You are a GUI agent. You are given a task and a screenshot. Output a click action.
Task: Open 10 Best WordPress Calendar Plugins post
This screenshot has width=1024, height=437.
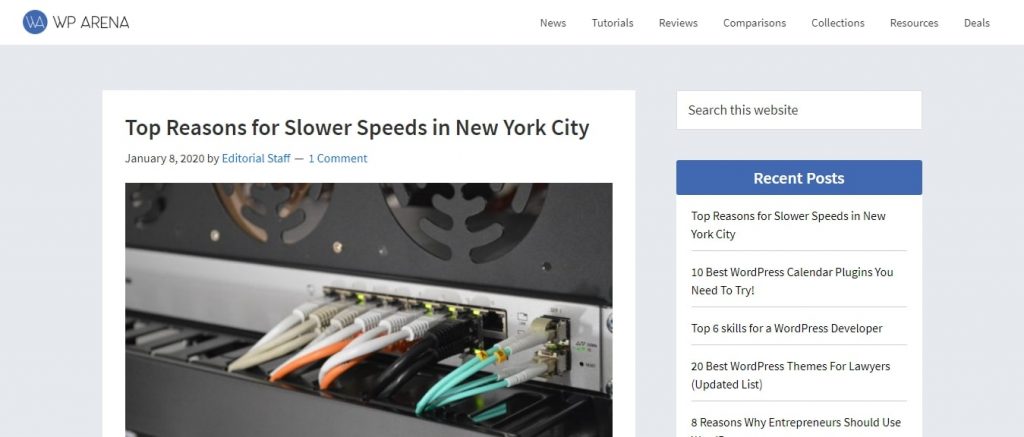(x=792, y=281)
